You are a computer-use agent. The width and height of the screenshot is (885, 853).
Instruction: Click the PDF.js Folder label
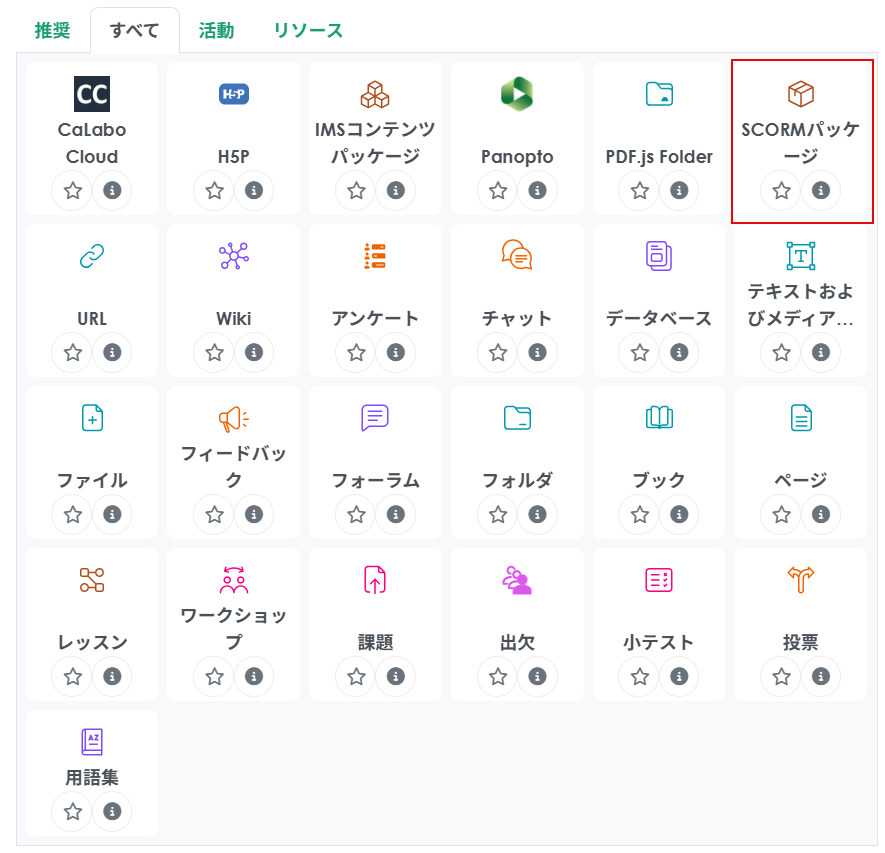point(659,157)
